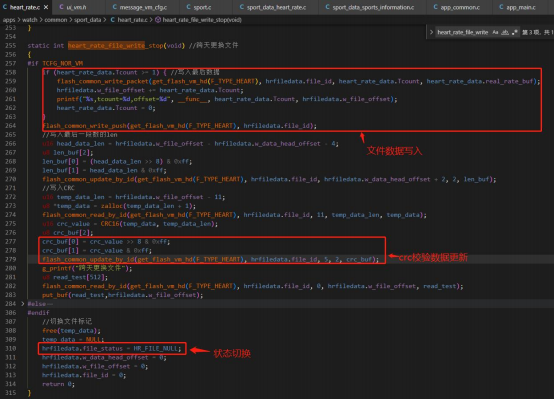Click the apps breadcrumb segment

point(9,20)
